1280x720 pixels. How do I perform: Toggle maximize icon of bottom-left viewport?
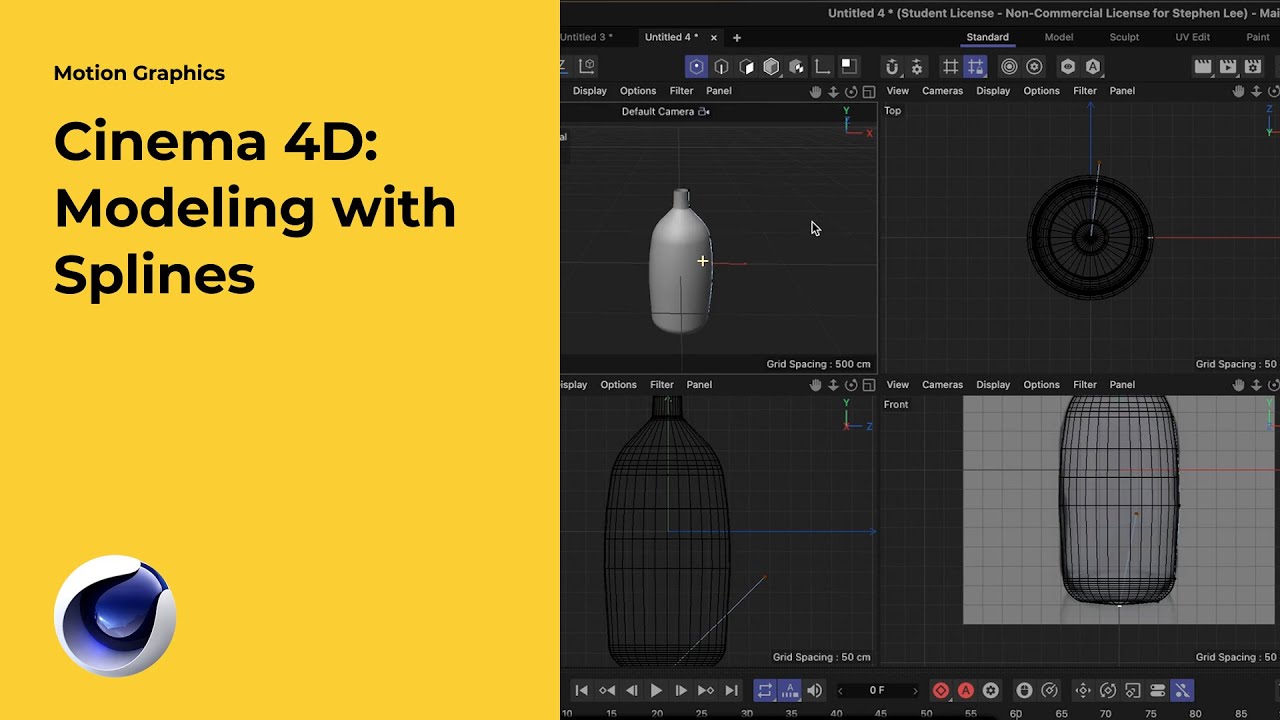pos(869,385)
